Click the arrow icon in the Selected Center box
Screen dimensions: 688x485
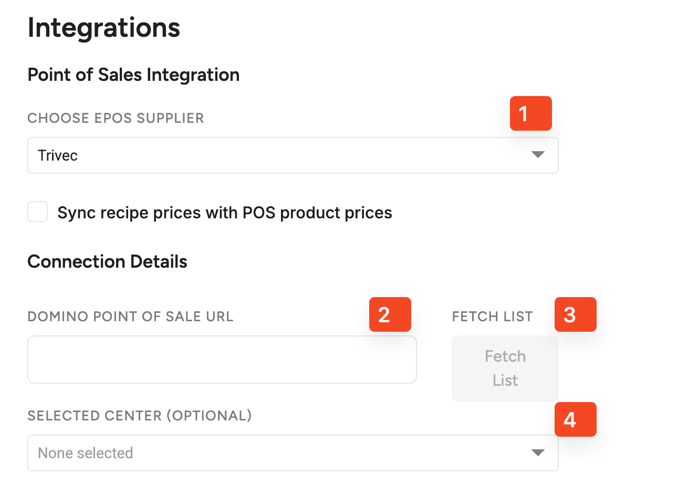(x=538, y=453)
